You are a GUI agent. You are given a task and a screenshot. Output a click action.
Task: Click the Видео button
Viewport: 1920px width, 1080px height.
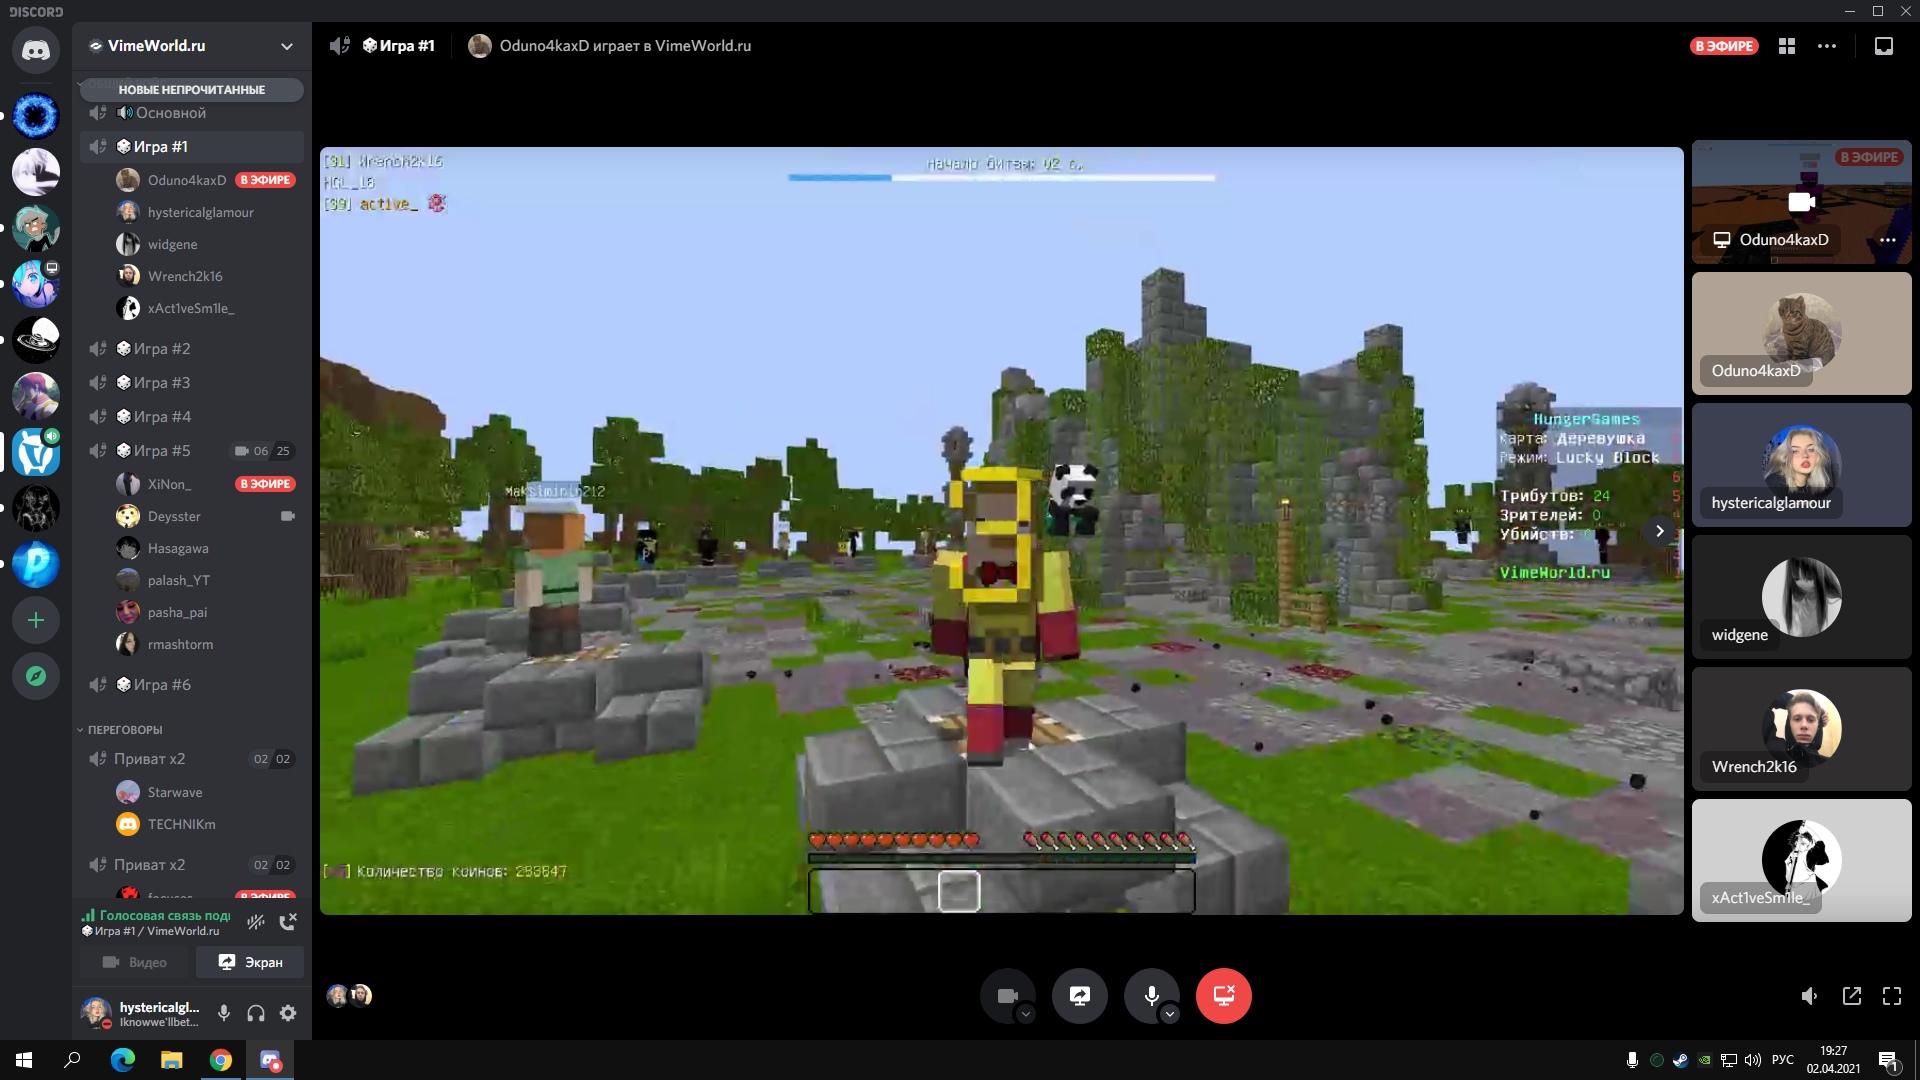(x=135, y=962)
